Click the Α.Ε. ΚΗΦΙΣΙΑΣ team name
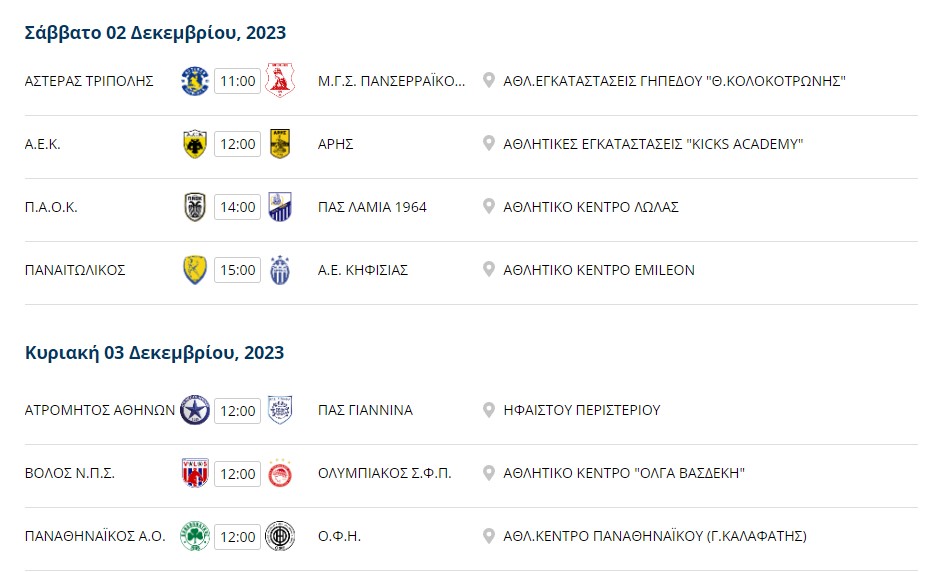The height and width of the screenshot is (572, 942). [363, 270]
